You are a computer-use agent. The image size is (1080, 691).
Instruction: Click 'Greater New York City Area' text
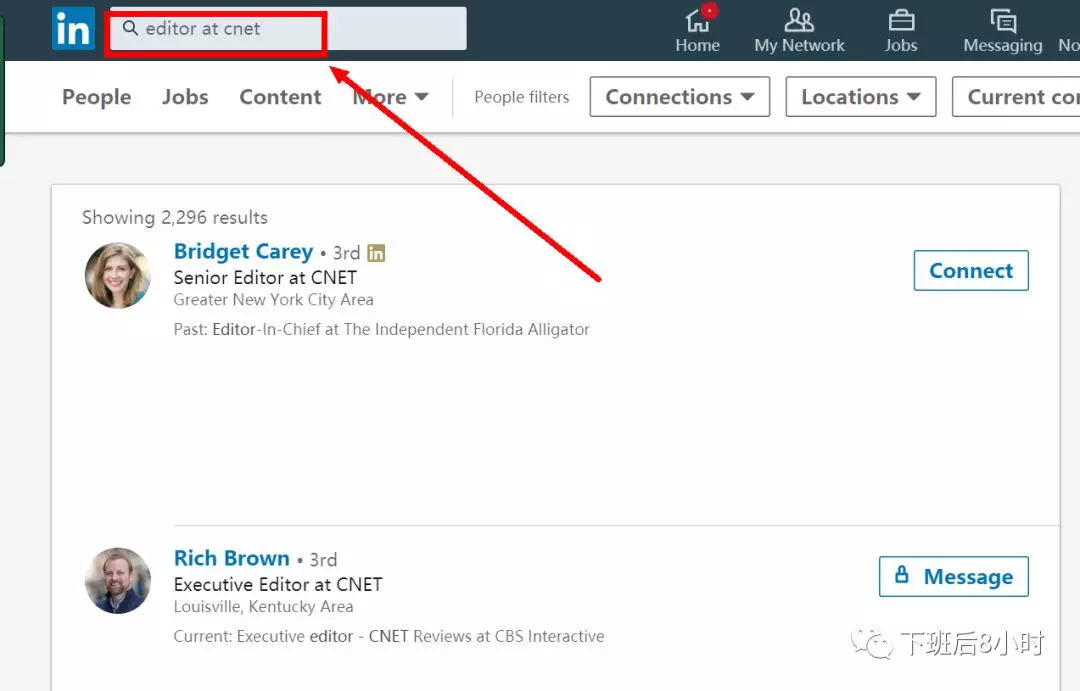[x=273, y=300]
